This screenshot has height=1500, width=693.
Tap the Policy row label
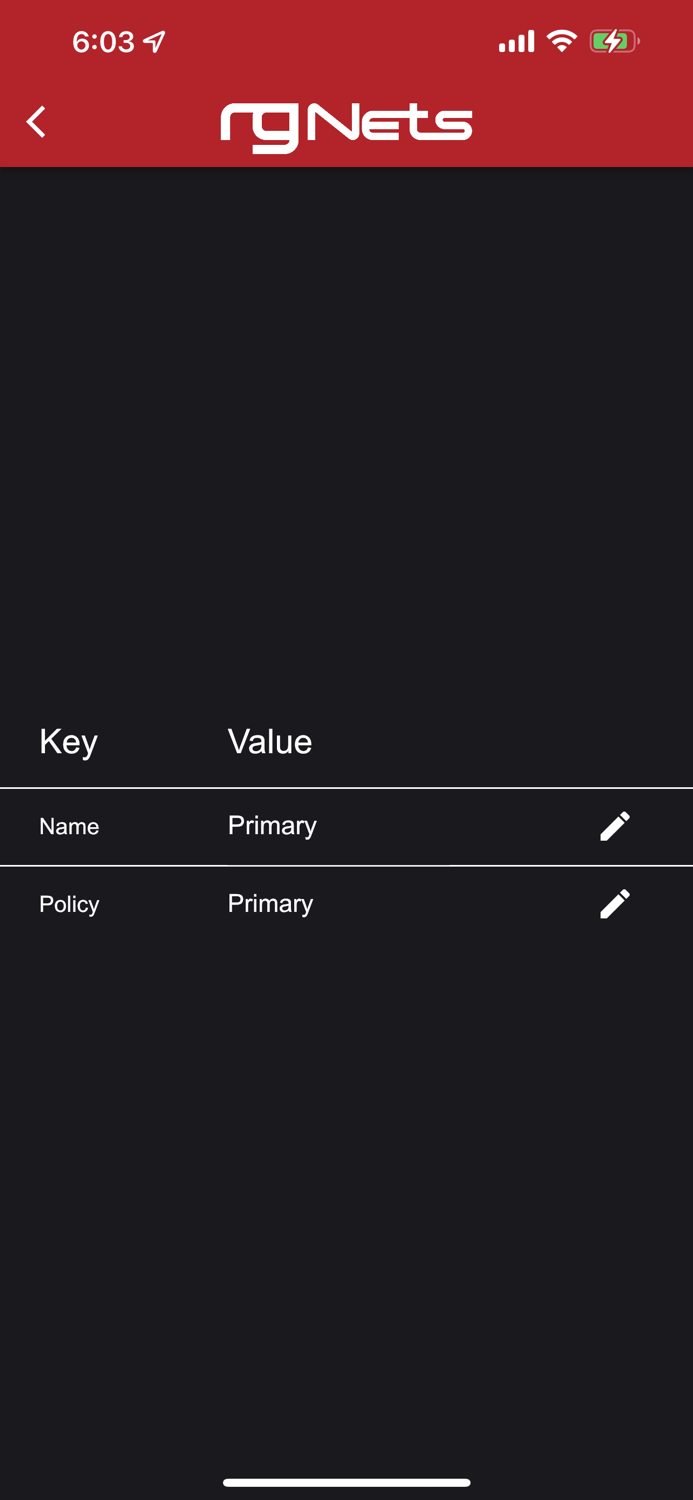pos(69,903)
